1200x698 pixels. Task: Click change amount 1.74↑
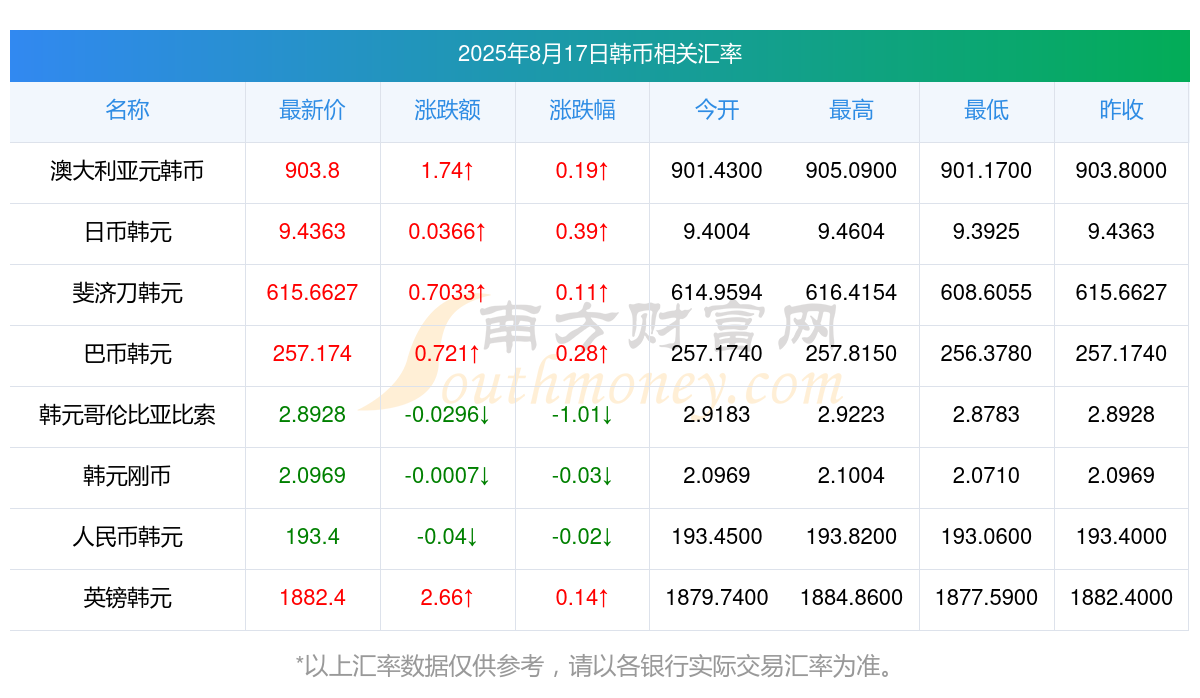pyautogui.click(x=447, y=171)
